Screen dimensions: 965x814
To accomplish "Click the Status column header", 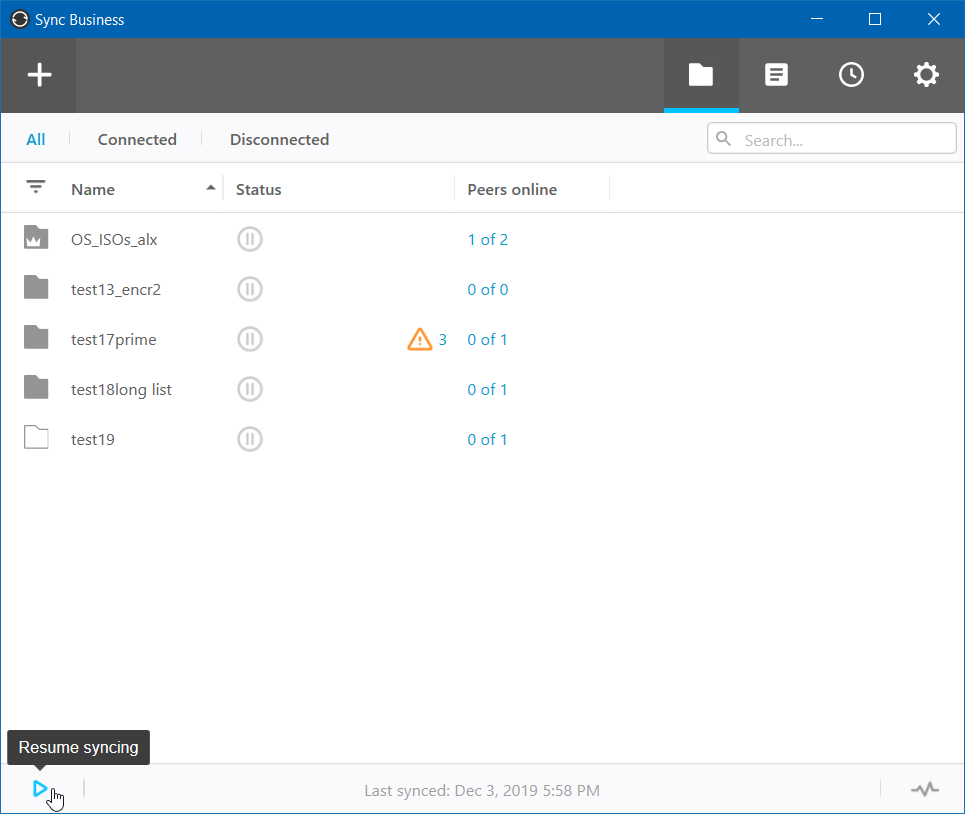I will (x=258, y=190).
